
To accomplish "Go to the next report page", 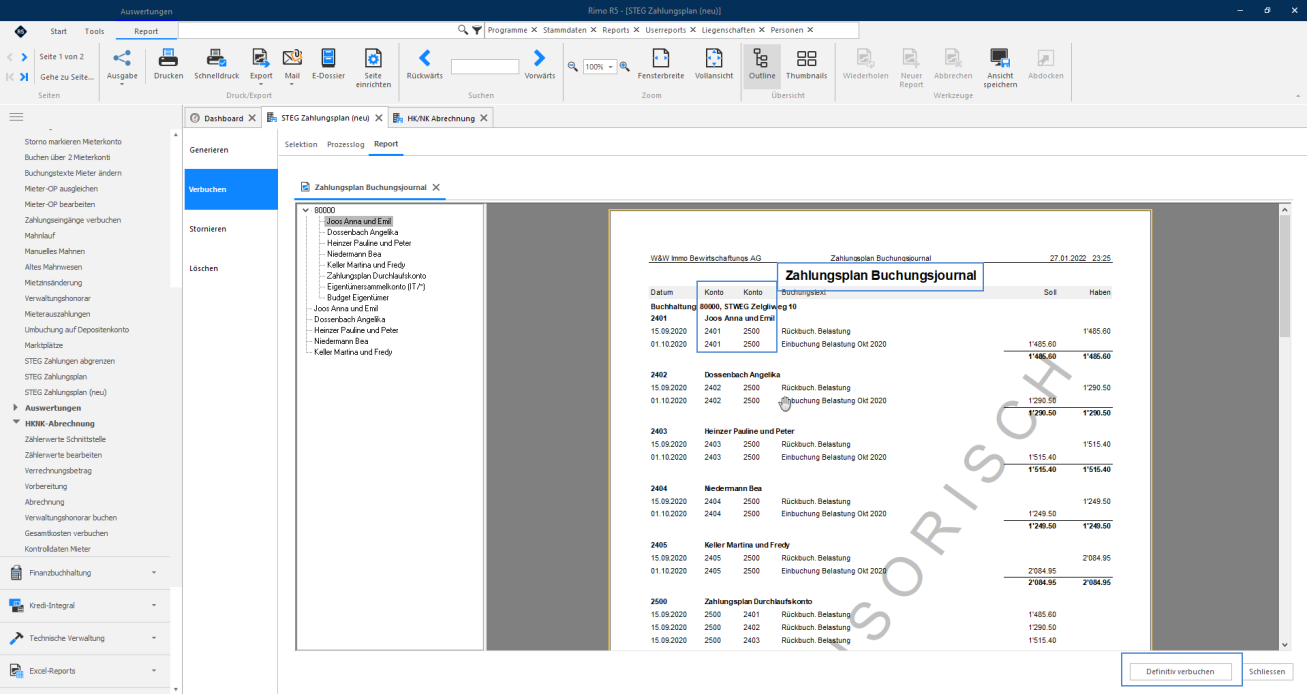I will 24,57.
